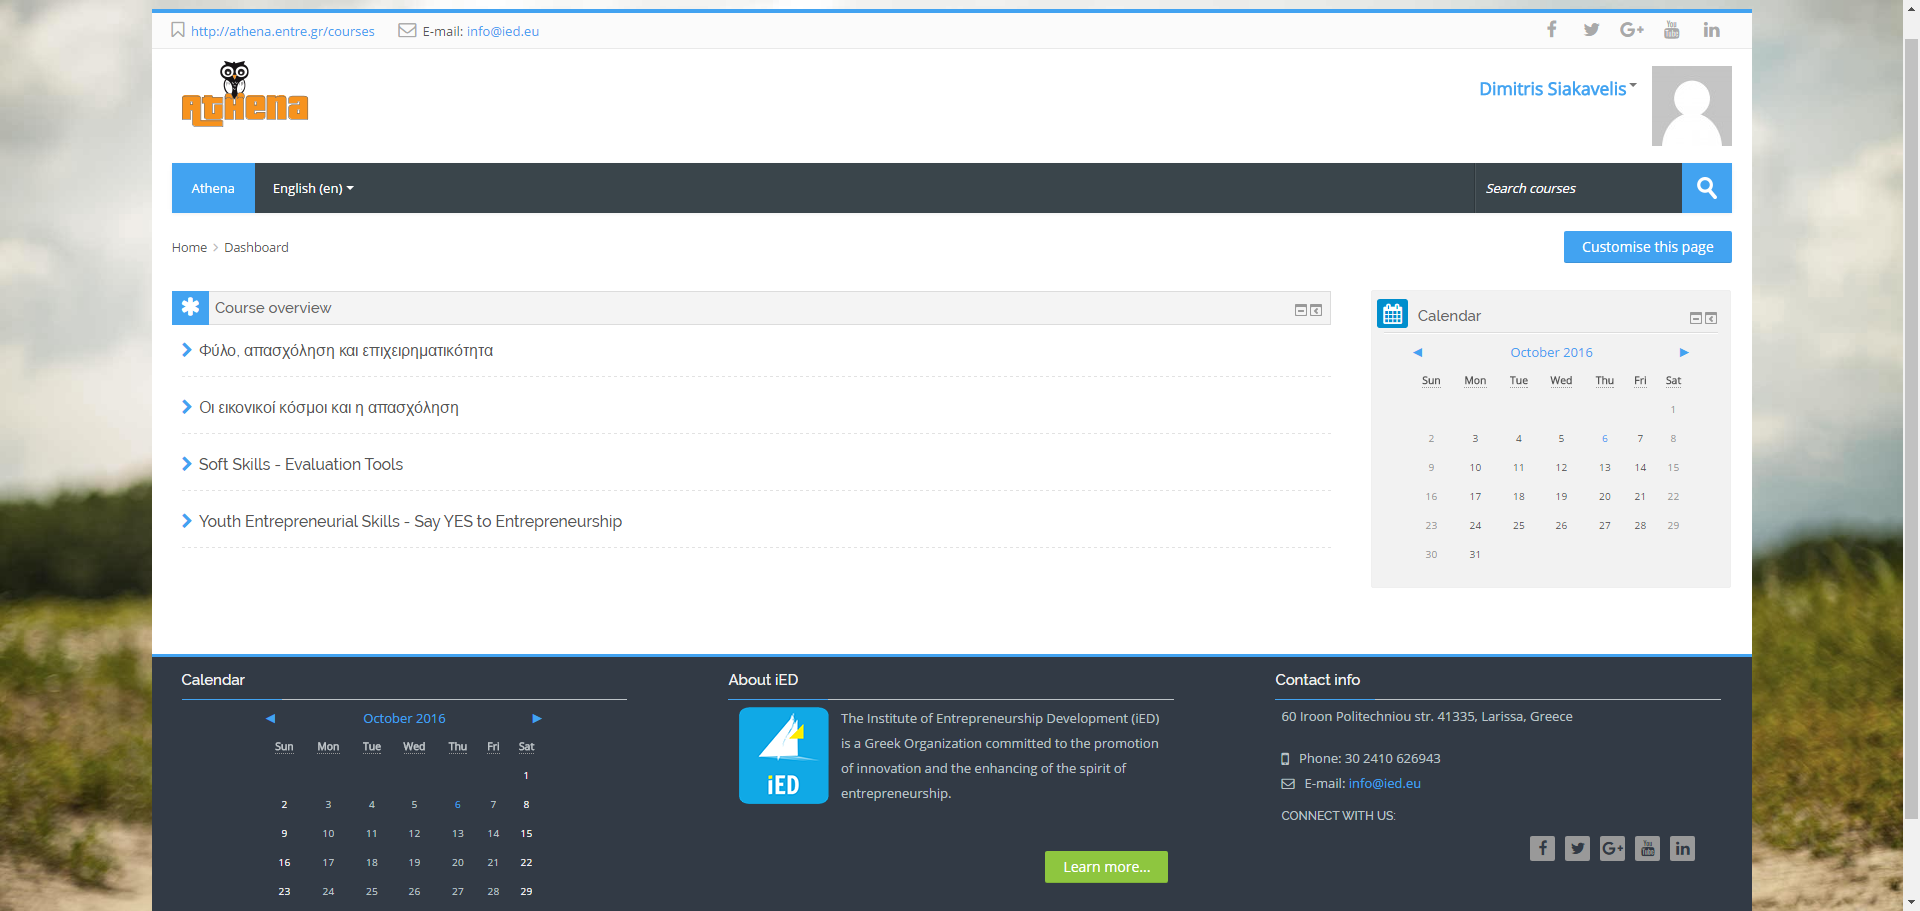The height and width of the screenshot is (911, 1920).
Task: Open the Google Plus icon in footer
Action: click(x=1612, y=849)
